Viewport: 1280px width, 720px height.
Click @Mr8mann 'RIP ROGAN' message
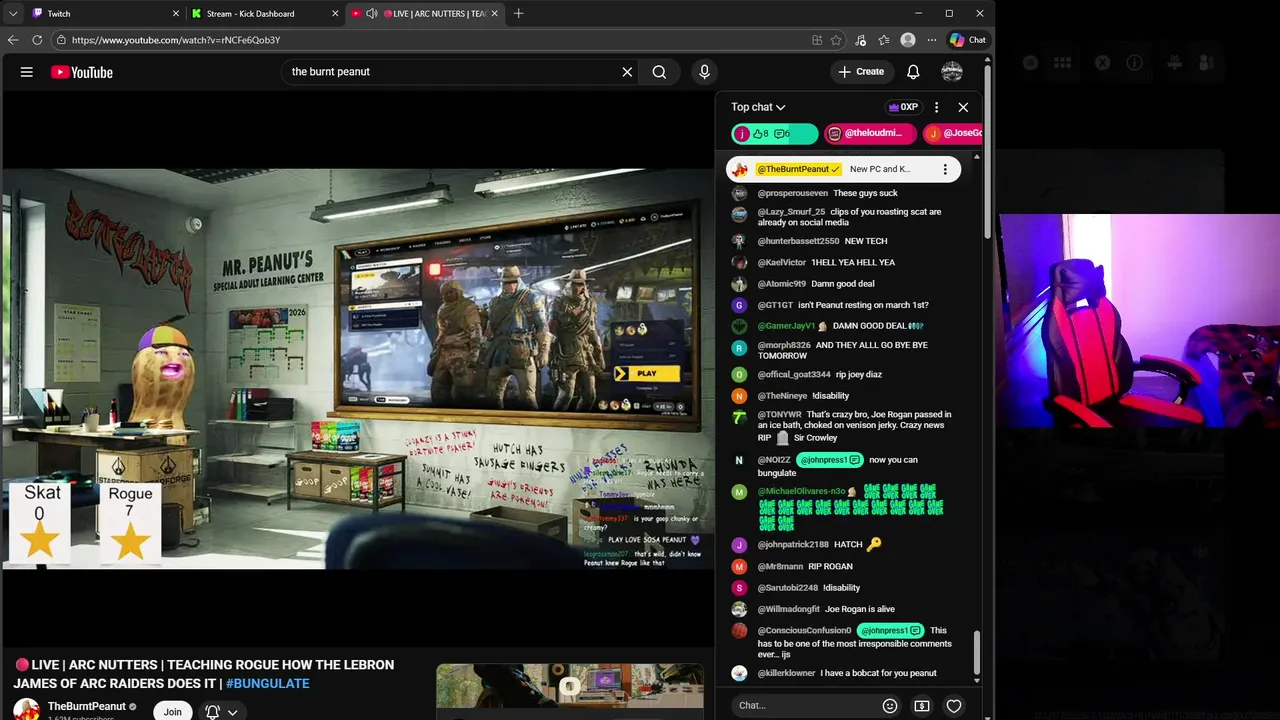point(805,567)
